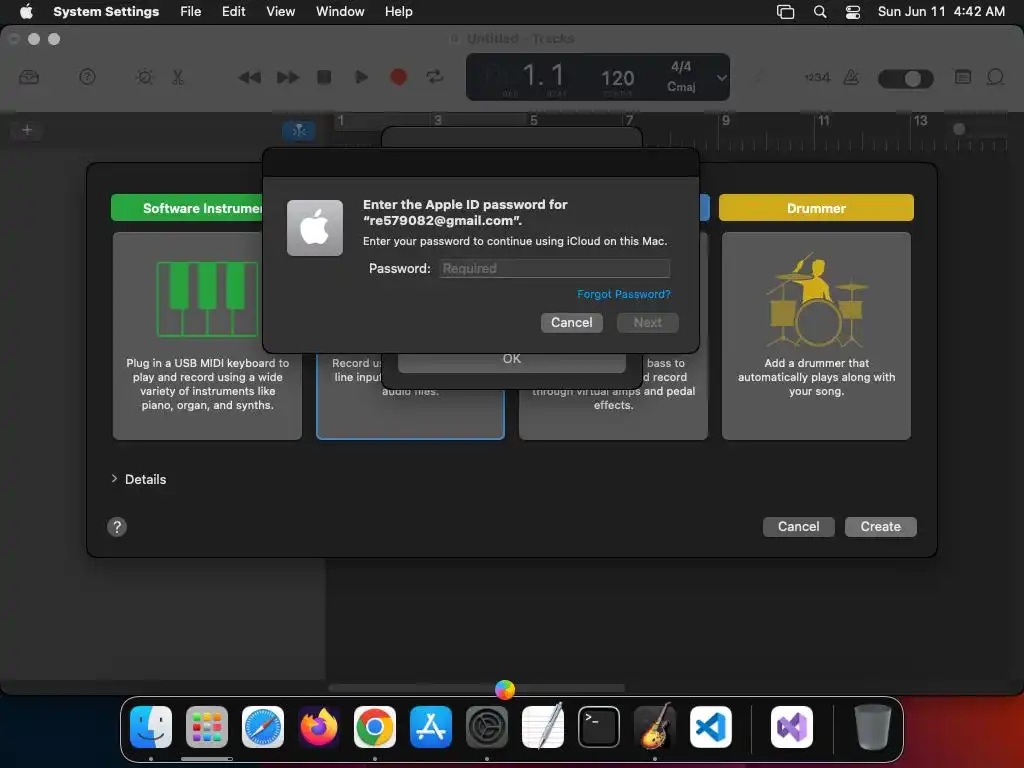Screen dimensions: 1024x768
Task: Open Finder from the Dock
Action: coord(151,727)
